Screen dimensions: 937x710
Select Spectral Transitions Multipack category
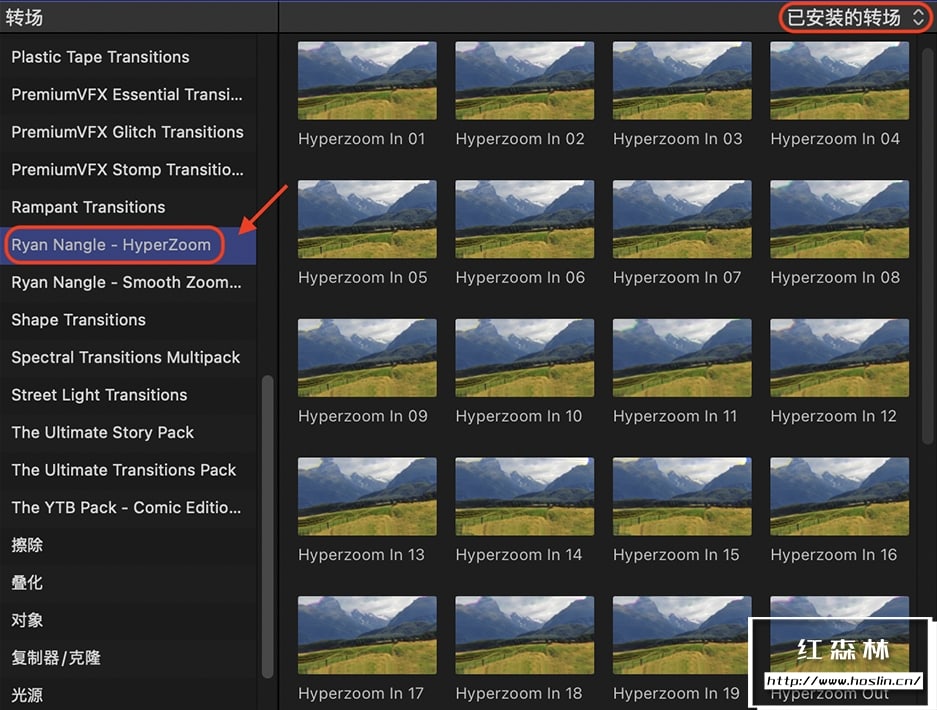pyautogui.click(x=128, y=357)
